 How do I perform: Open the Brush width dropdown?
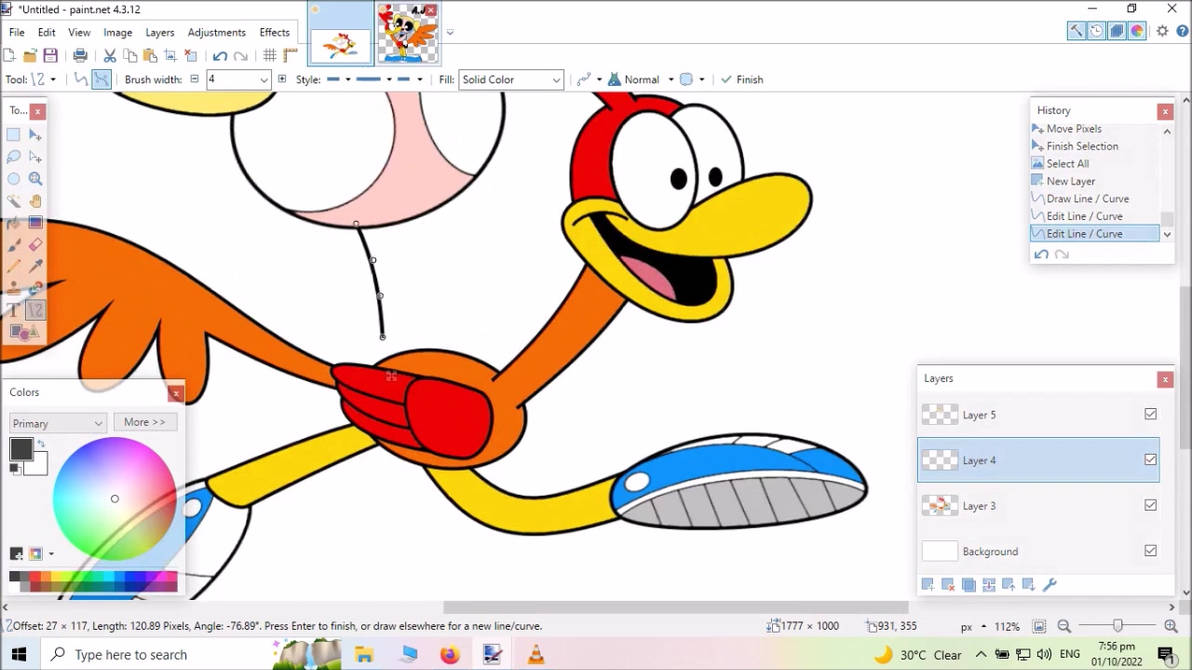tap(264, 80)
